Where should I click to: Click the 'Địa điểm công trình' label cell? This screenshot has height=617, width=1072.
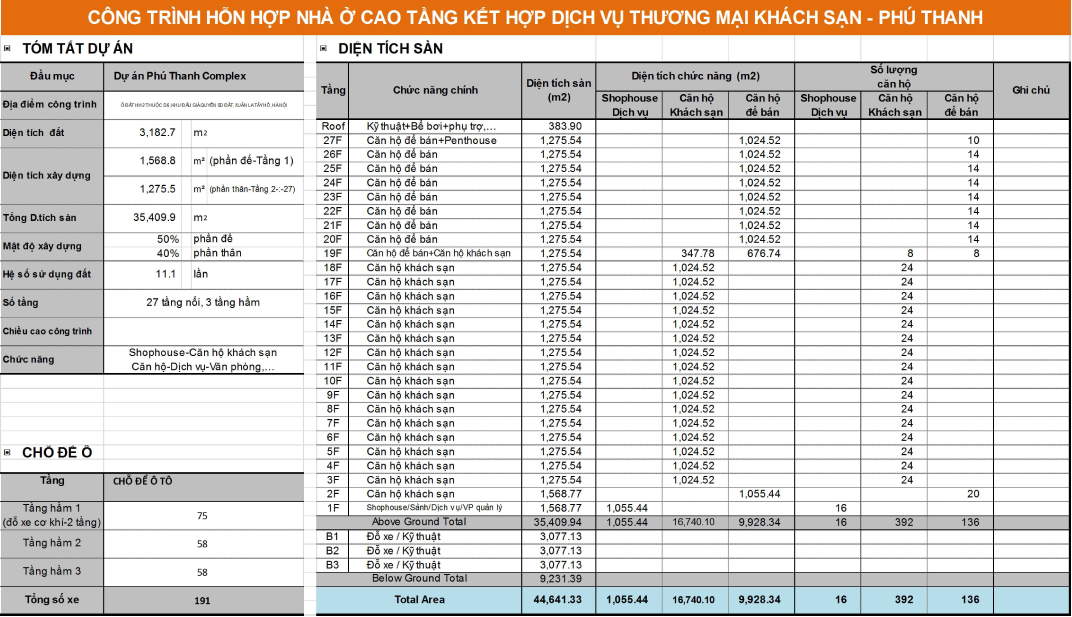pyautogui.click(x=52, y=105)
